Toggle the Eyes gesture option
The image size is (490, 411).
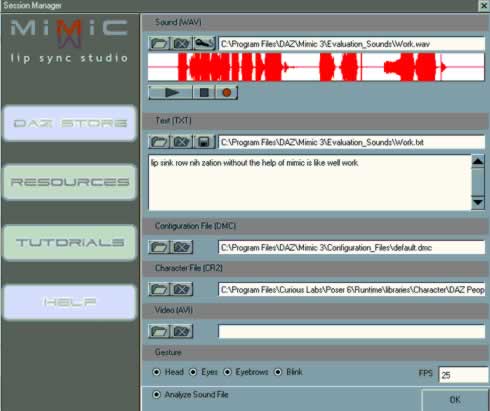point(193,372)
